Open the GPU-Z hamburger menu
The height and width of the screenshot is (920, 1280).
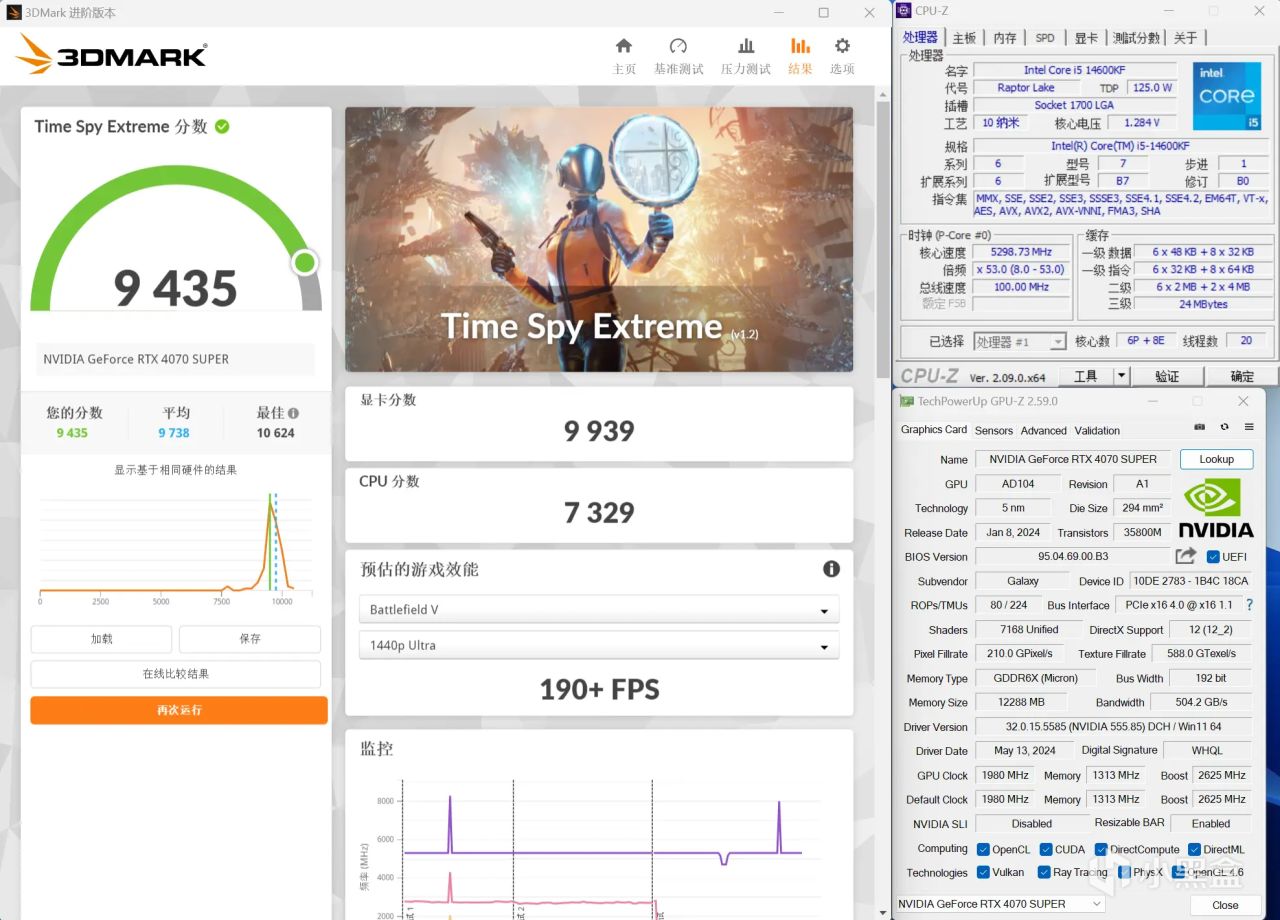click(x=1249, y=427)
